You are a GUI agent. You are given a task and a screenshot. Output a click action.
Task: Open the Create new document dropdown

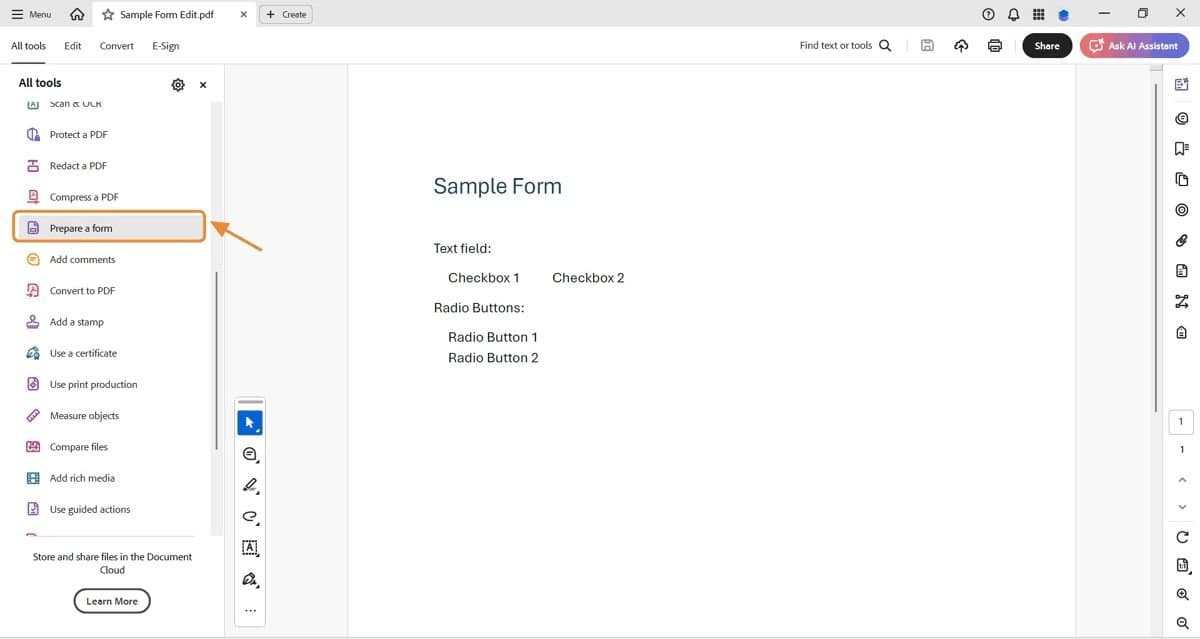point(285,14)
